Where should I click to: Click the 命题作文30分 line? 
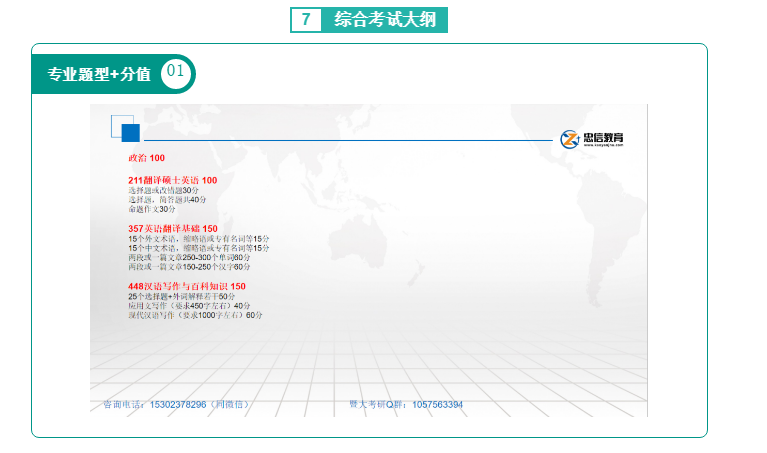click(x=151, y=209)
